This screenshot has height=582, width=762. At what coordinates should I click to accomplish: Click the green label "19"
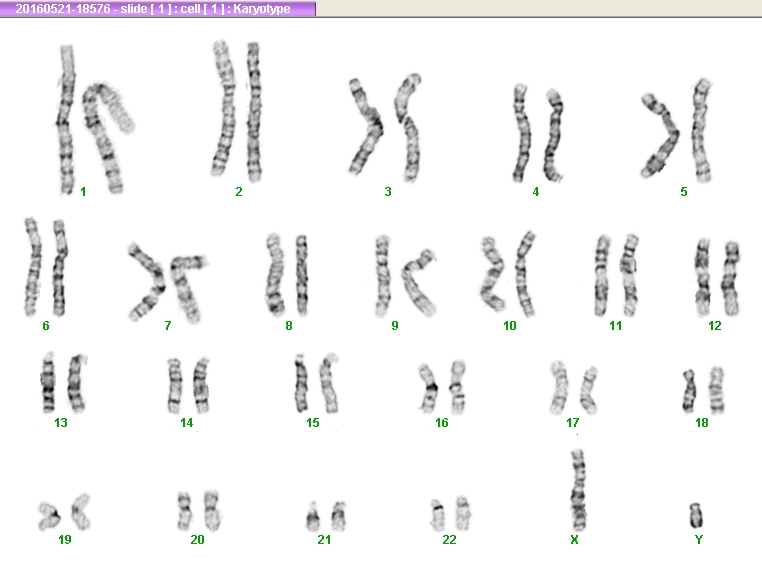(65, 539)
